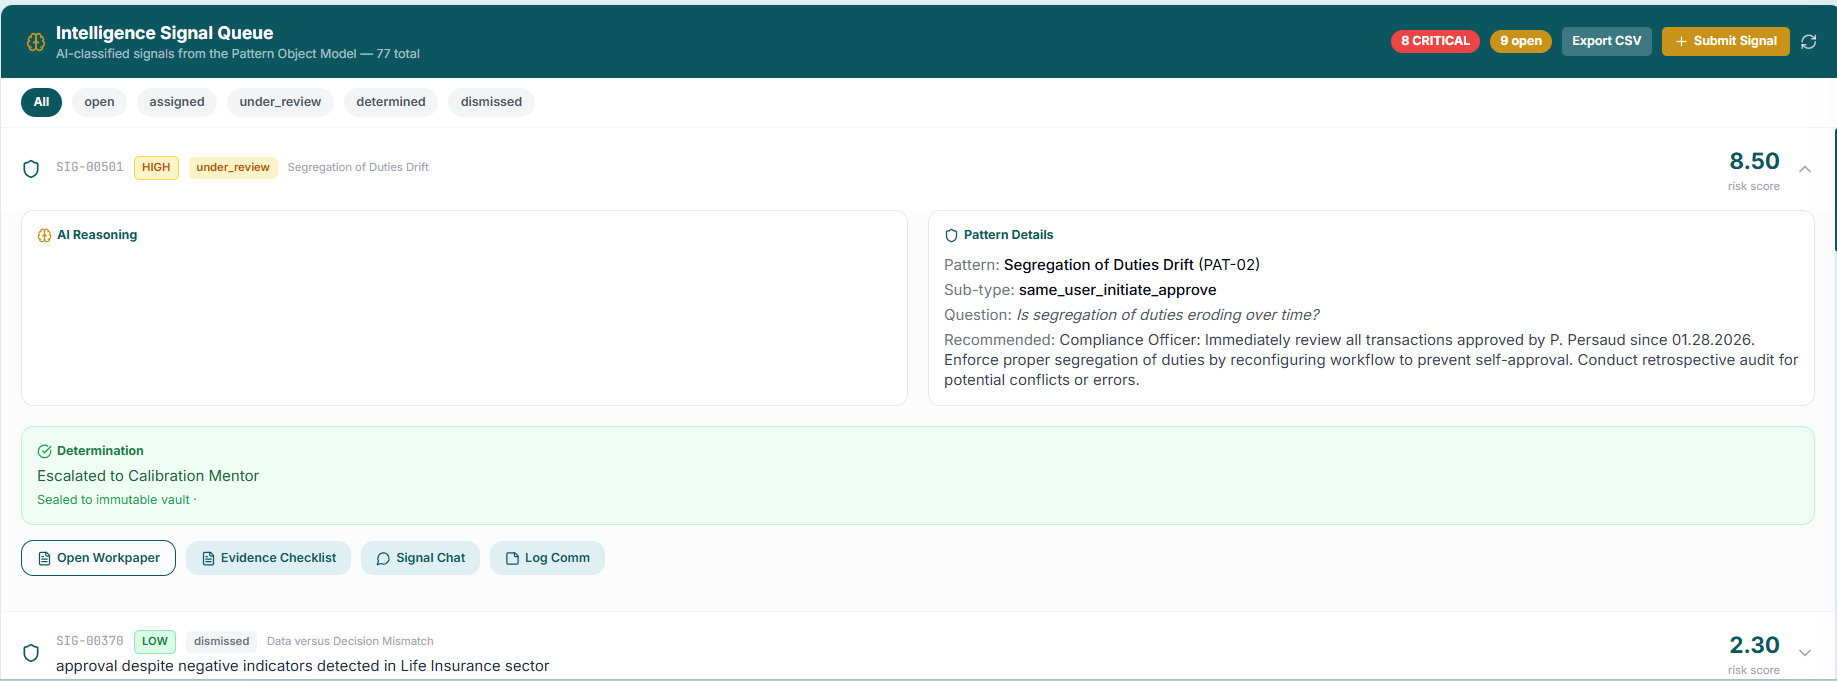This screenshot has height=681, width=1837.
Task: Click the 2.30 risk score
Action: 1754,645
